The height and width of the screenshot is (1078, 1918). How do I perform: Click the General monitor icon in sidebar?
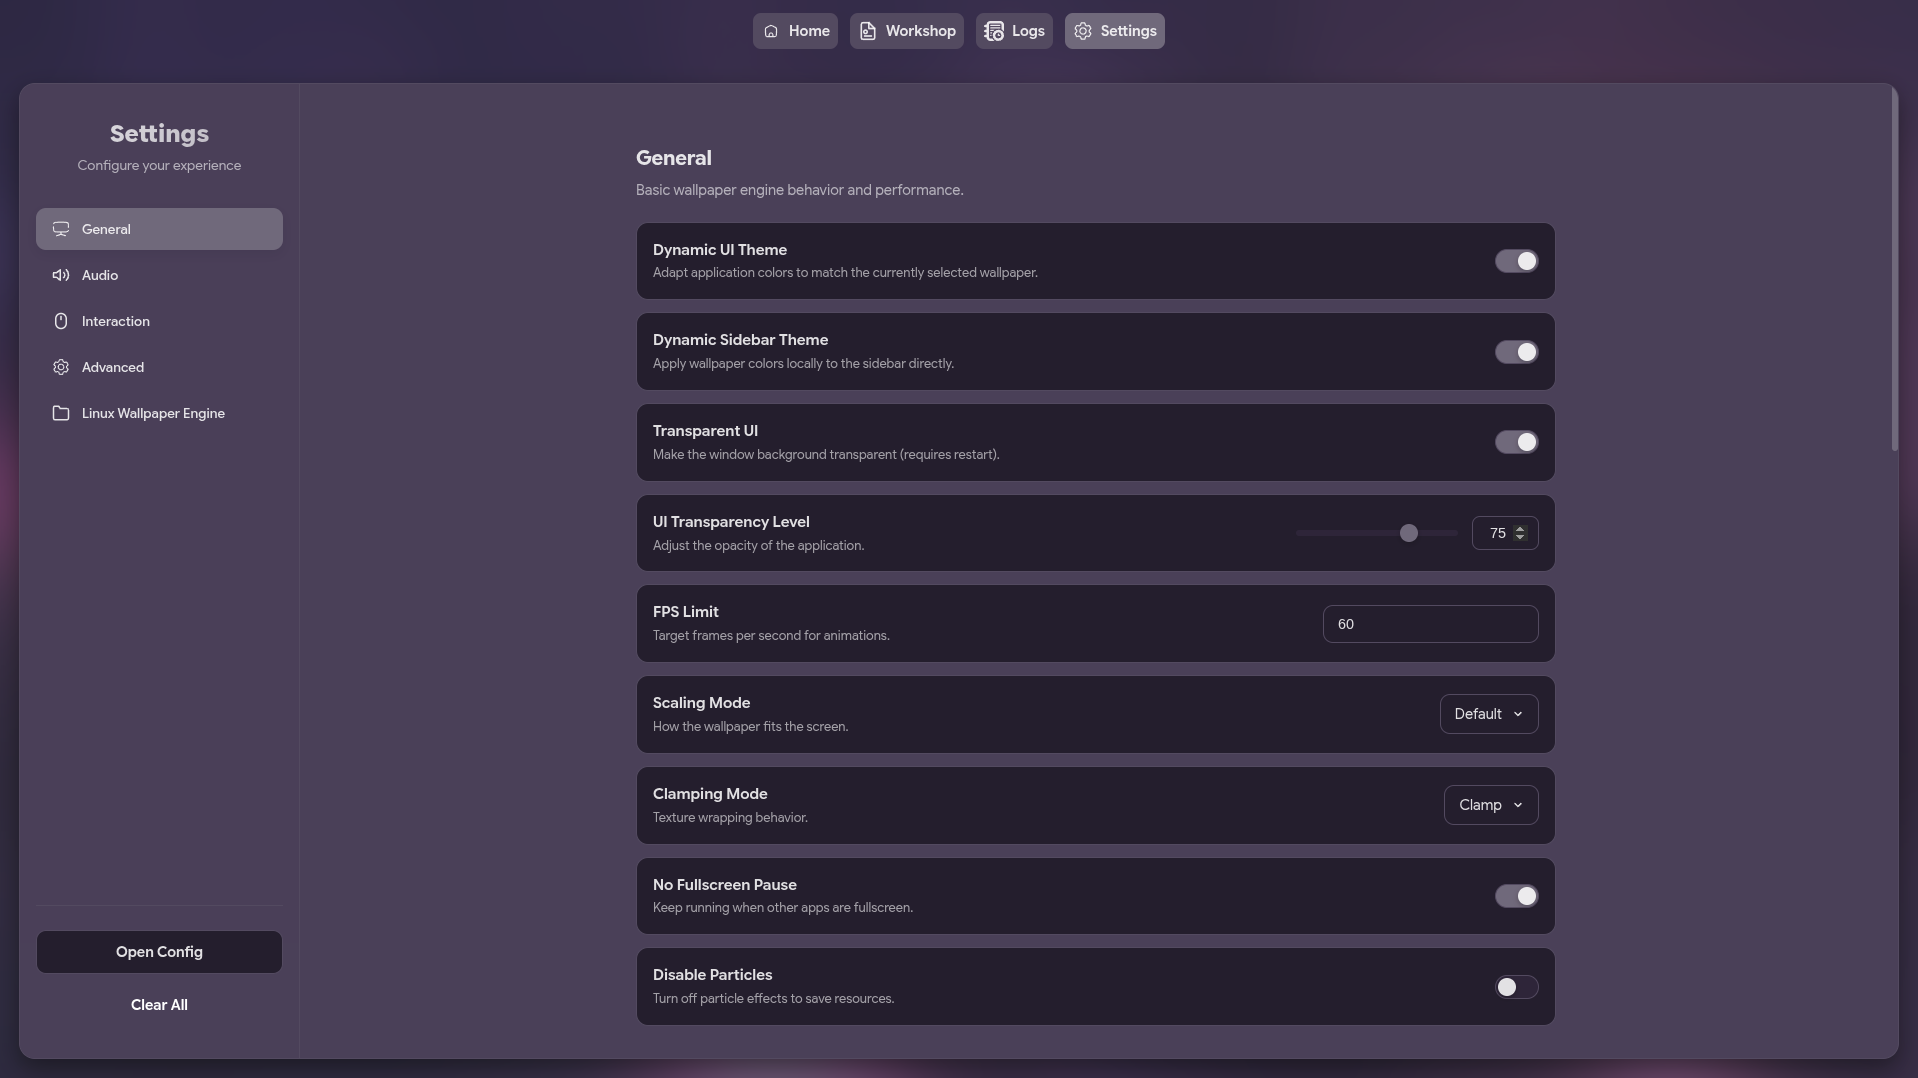point(61,229)
